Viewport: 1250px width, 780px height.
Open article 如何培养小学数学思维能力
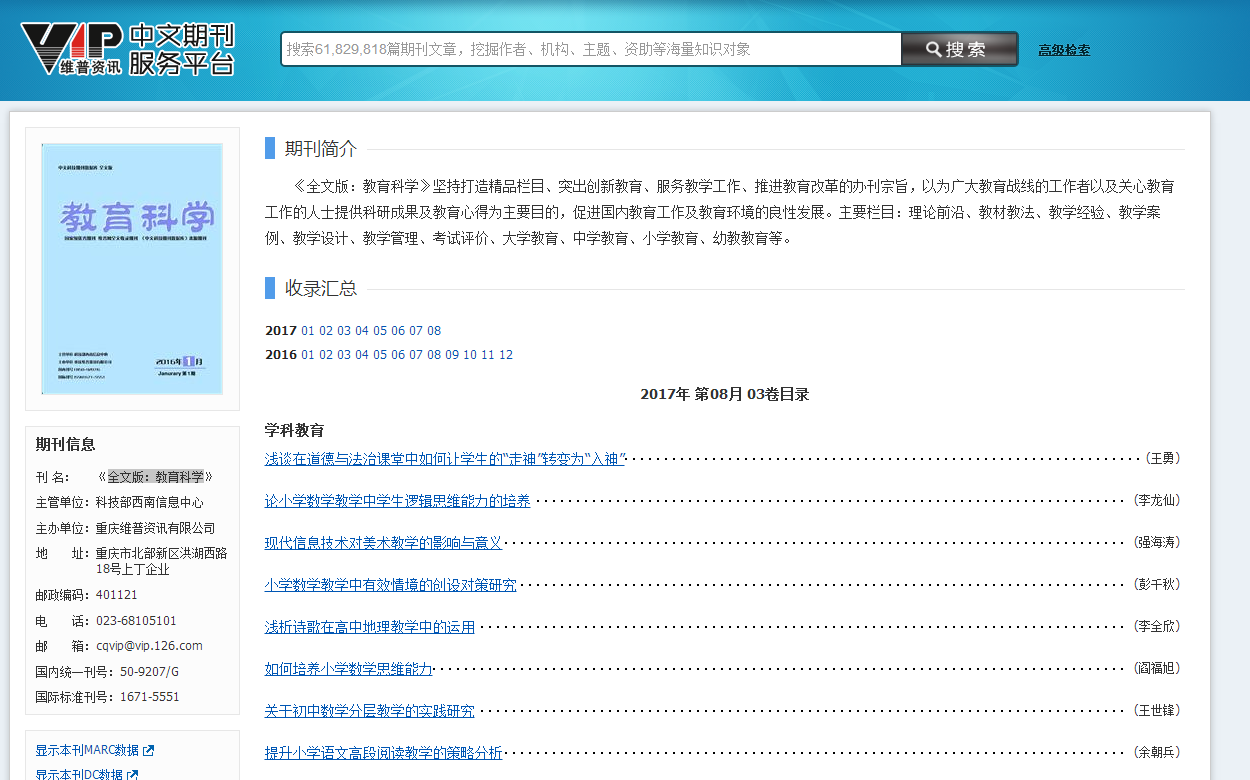(348, 669)
